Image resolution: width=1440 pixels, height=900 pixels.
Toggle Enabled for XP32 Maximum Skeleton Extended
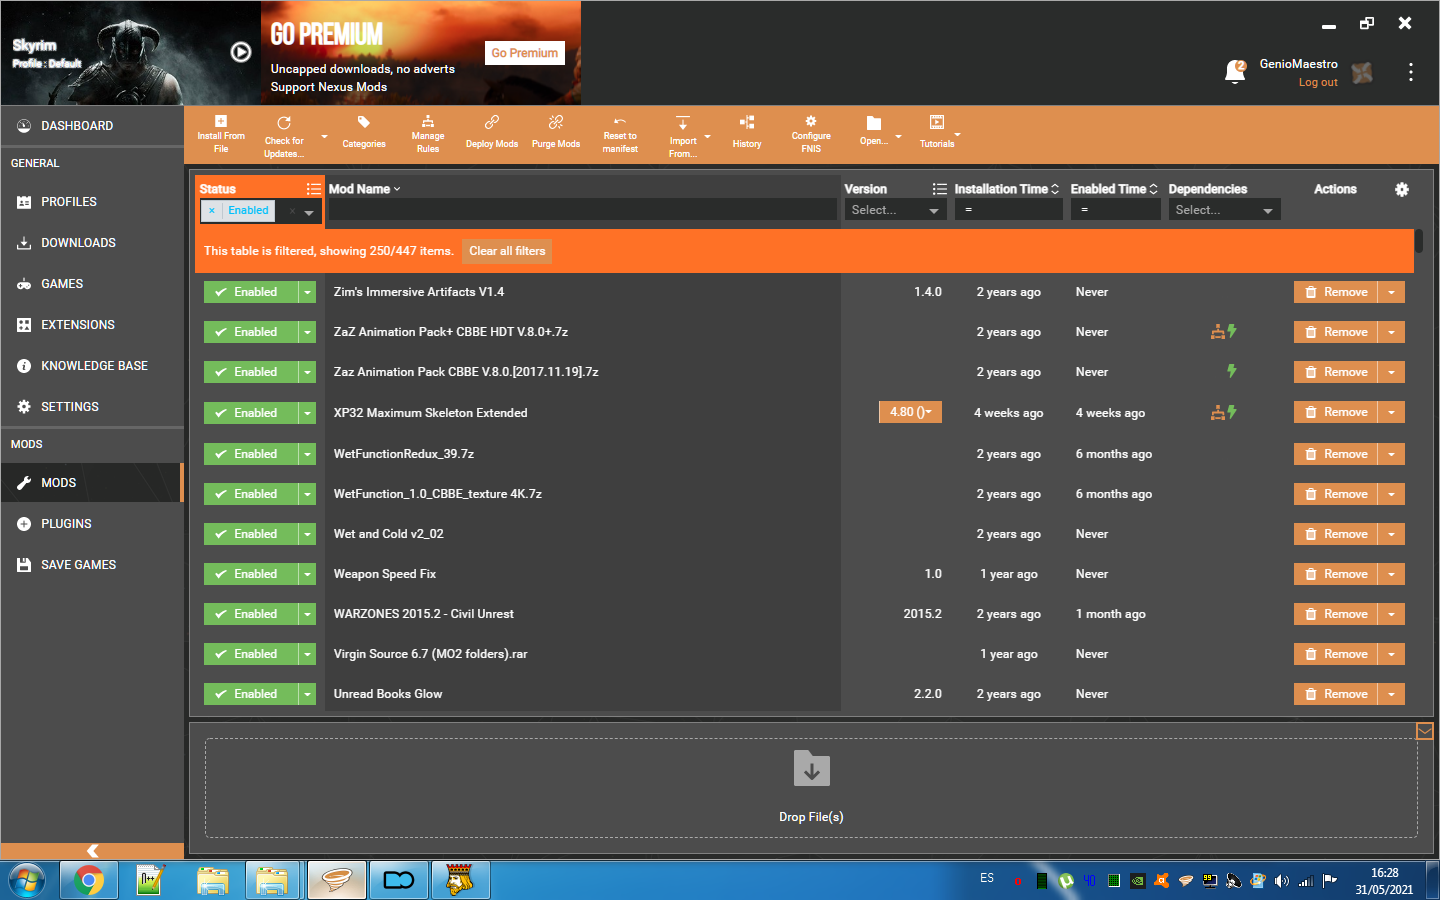coord(251,413)
